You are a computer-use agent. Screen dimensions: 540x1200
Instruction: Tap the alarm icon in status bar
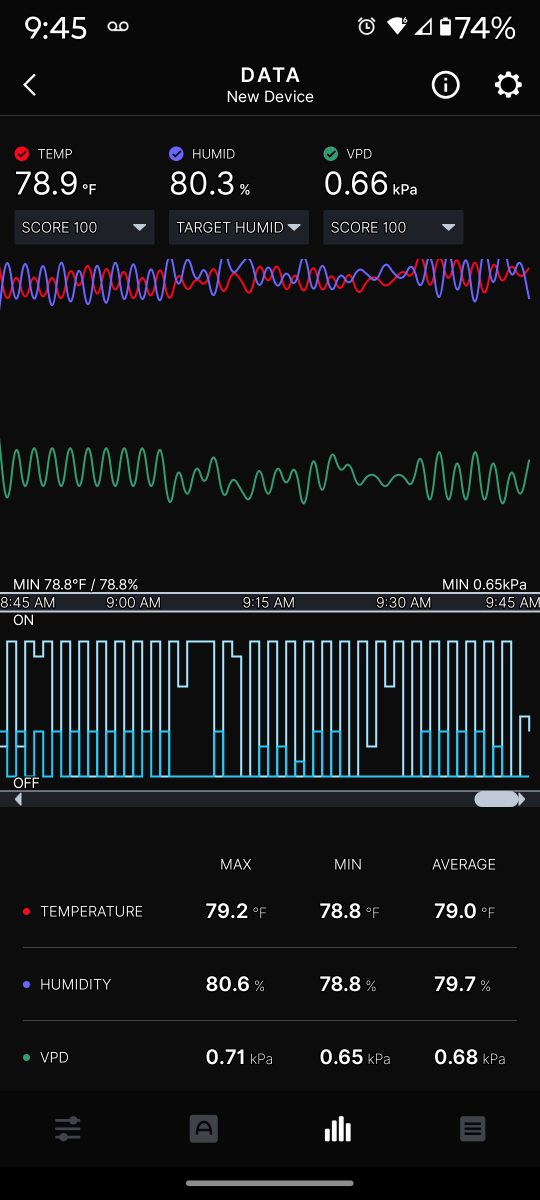(367, 27)
